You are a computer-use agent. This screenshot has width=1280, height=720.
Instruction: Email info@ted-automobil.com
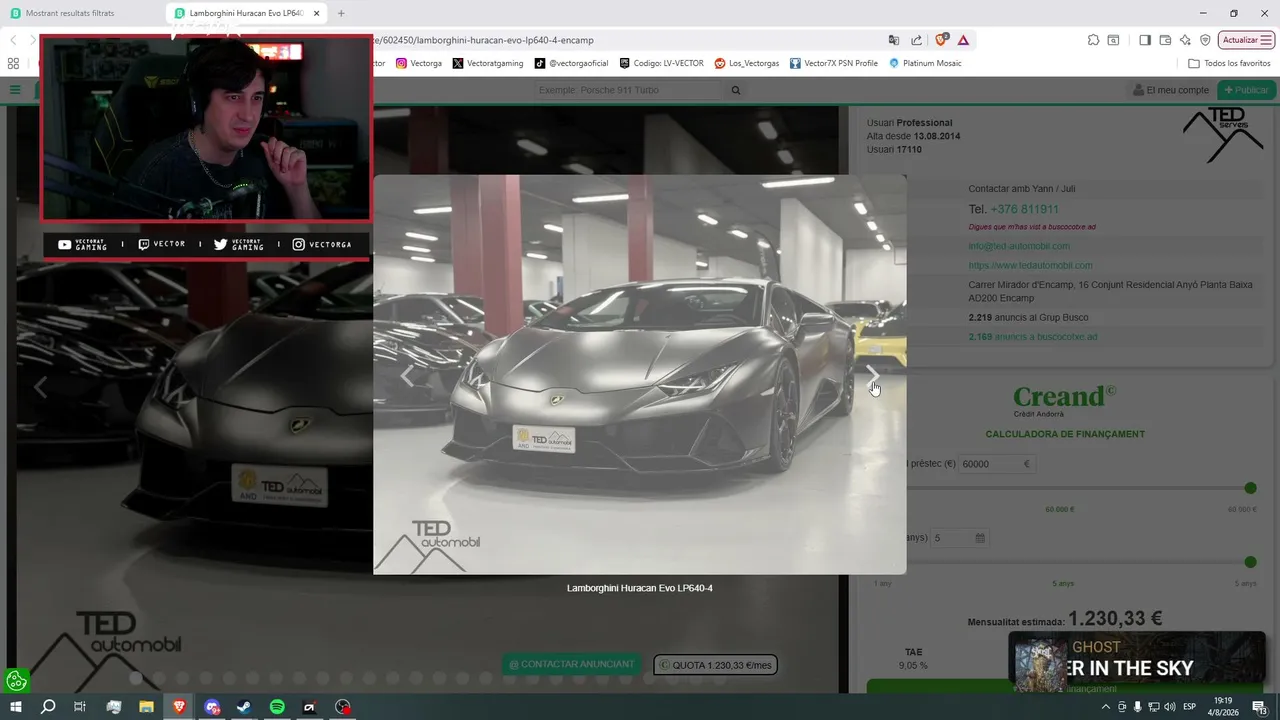(x=1019, y=246)
